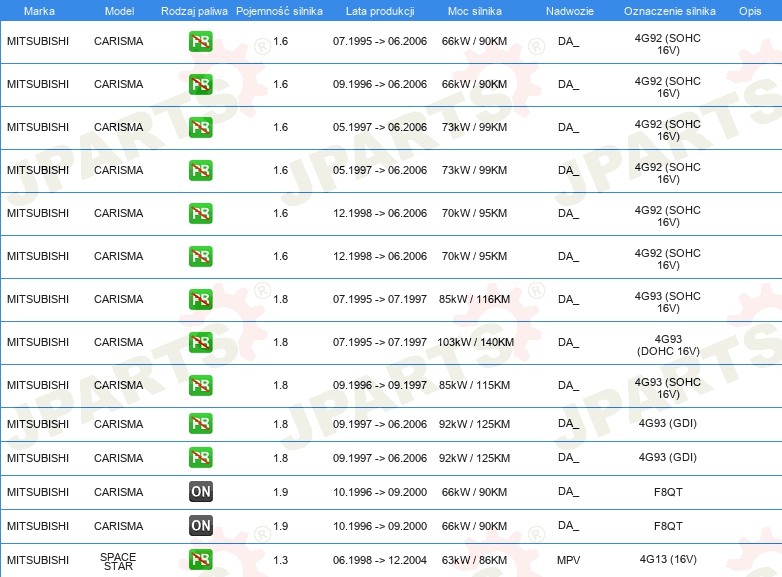Click petrol fuel icon in 09.1996 -> 06.2006 row

coord(200,84)
